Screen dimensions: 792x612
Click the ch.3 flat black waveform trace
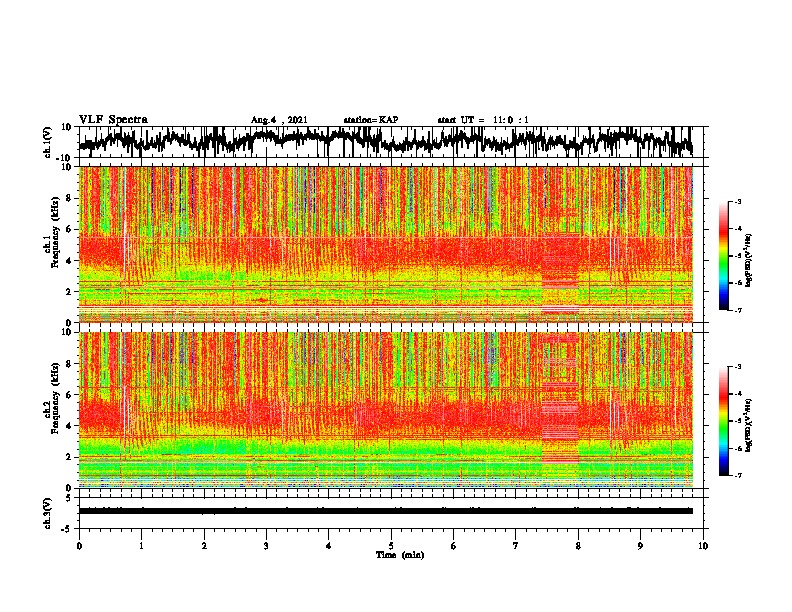[x=386, y=511]
